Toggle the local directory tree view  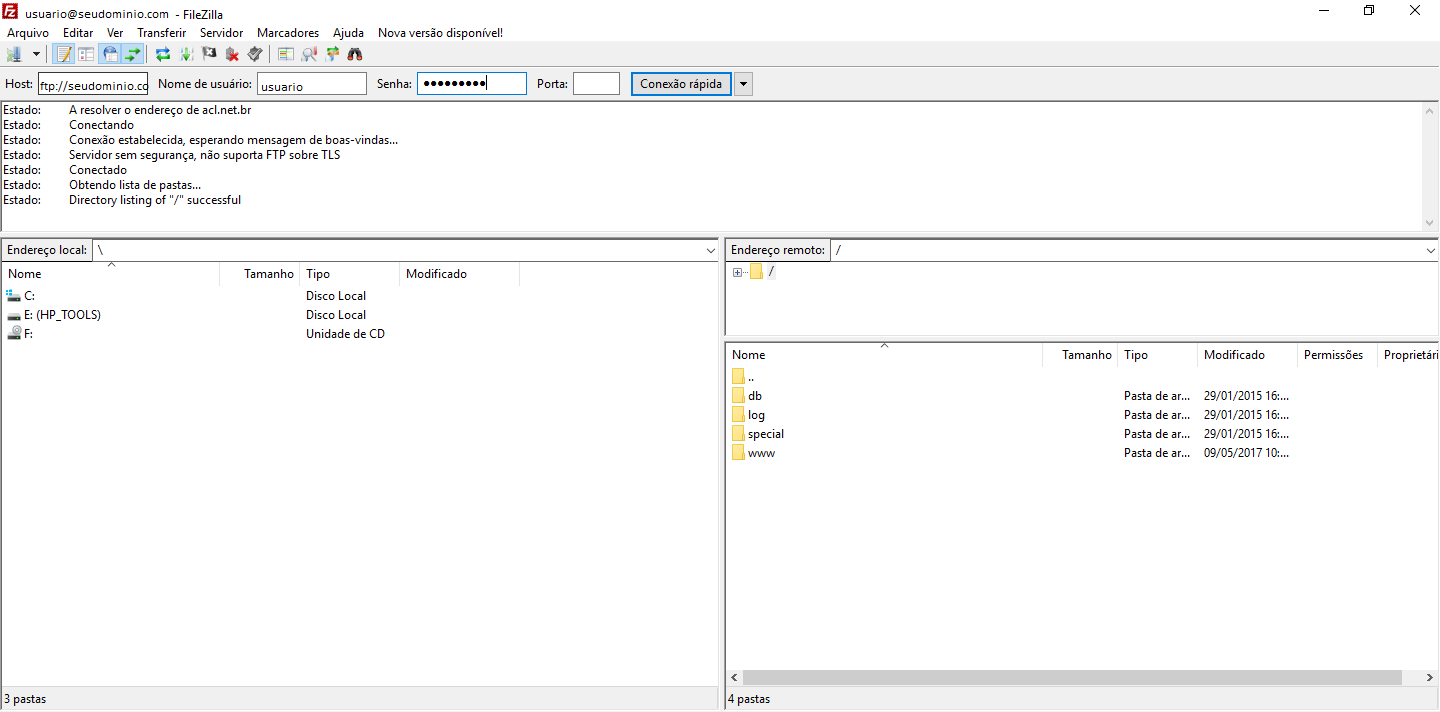[87, 54]
